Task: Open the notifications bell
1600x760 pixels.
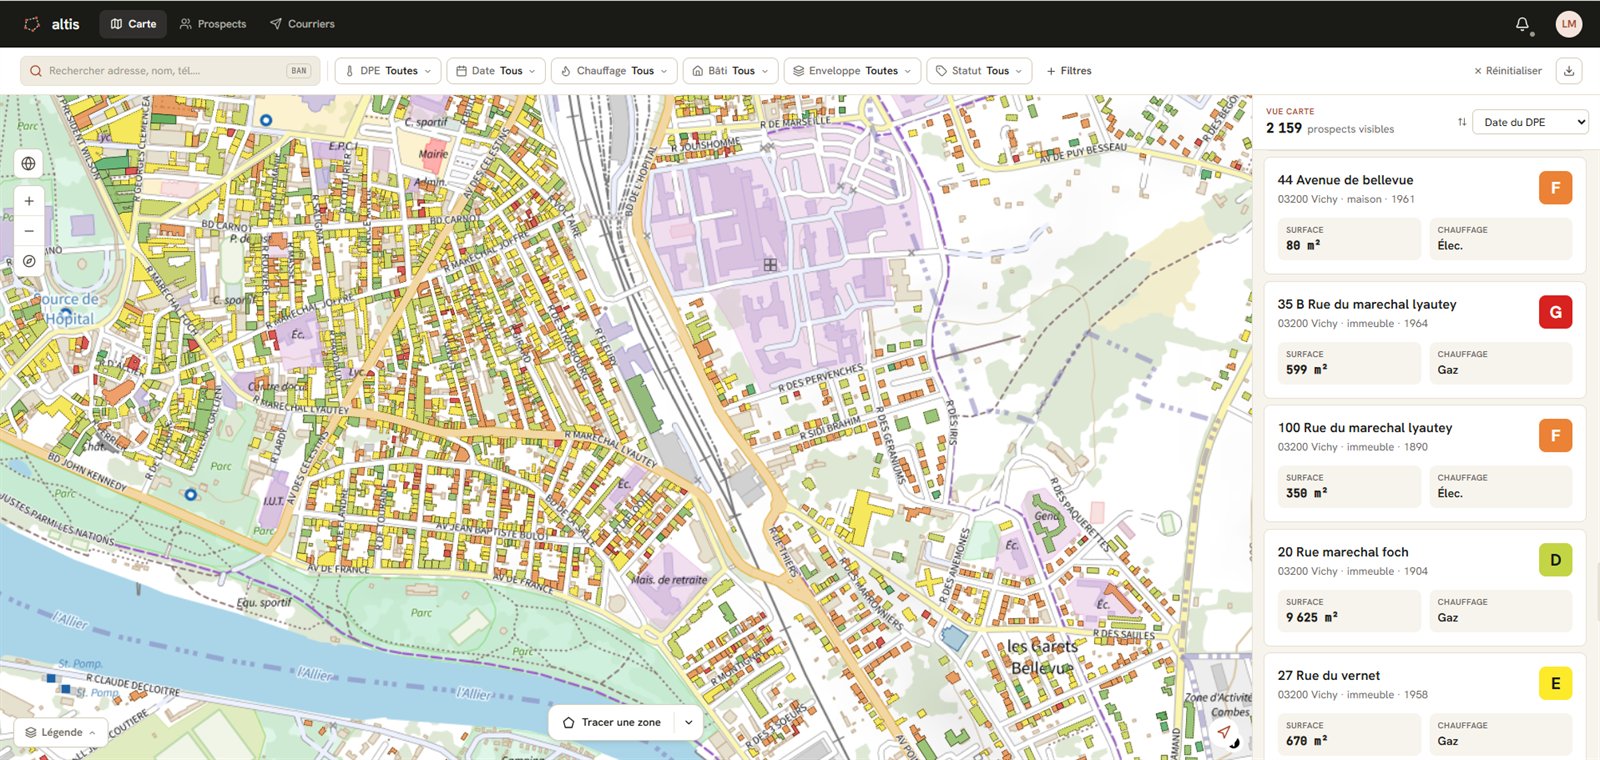Action: [1522, 24]
